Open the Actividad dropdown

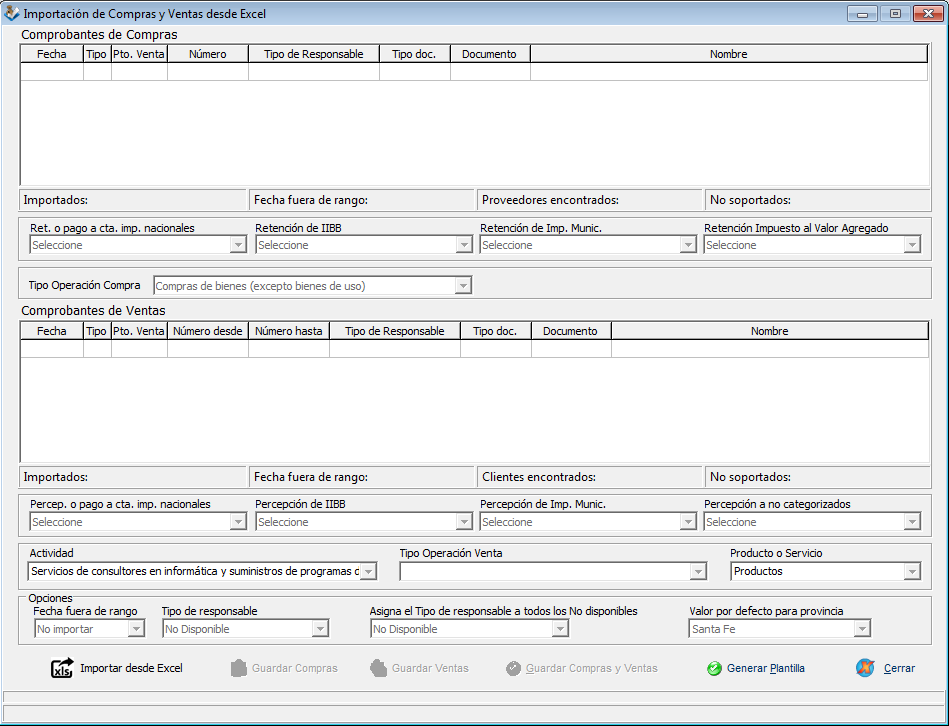tap(368, 571)
